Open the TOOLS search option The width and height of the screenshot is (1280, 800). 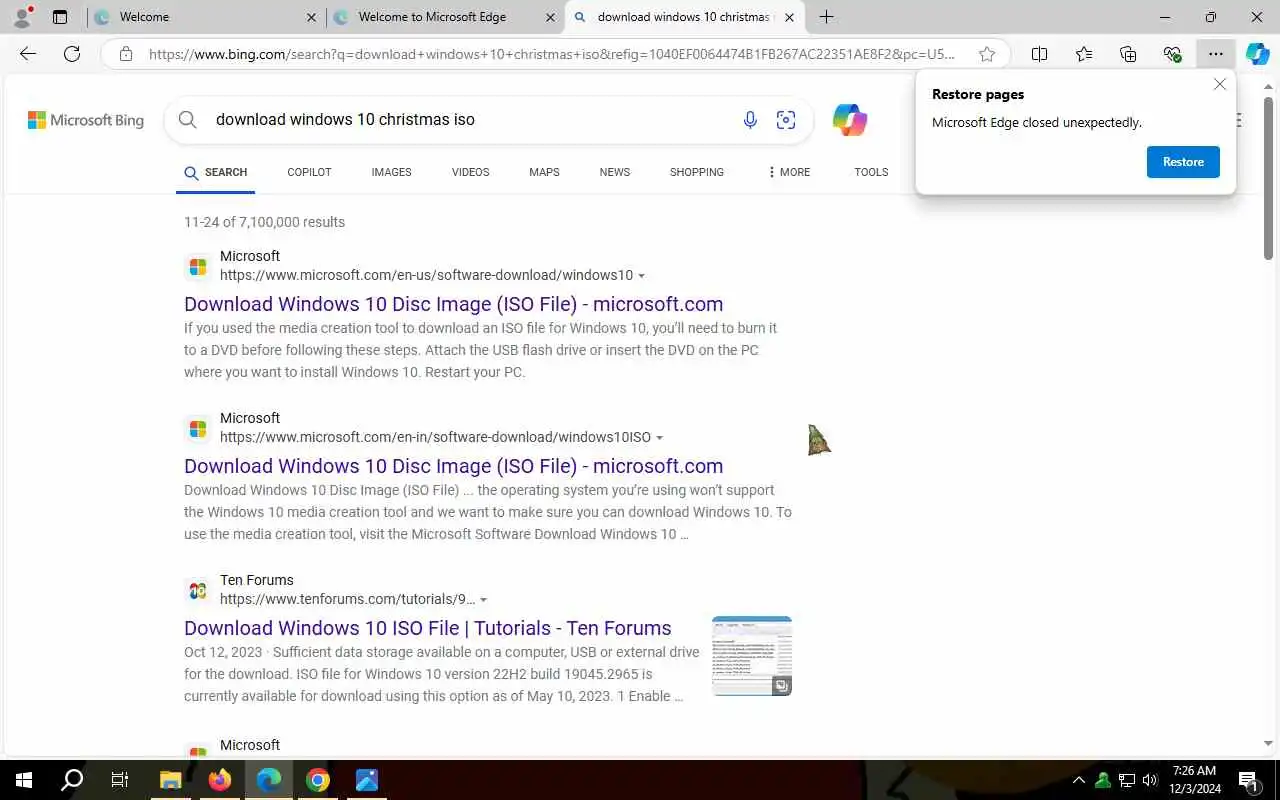click(x=871, y=172)
